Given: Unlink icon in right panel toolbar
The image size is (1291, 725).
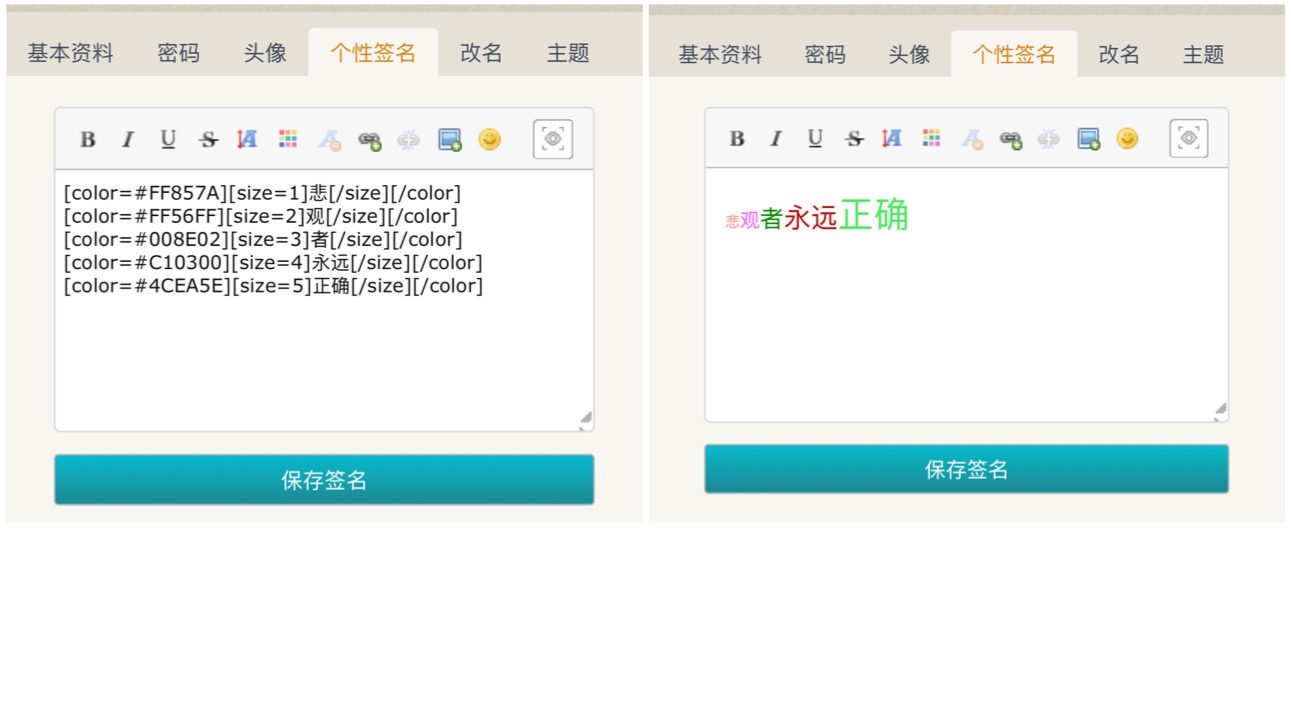Looking at the screenshot, I should (1049, 139).
